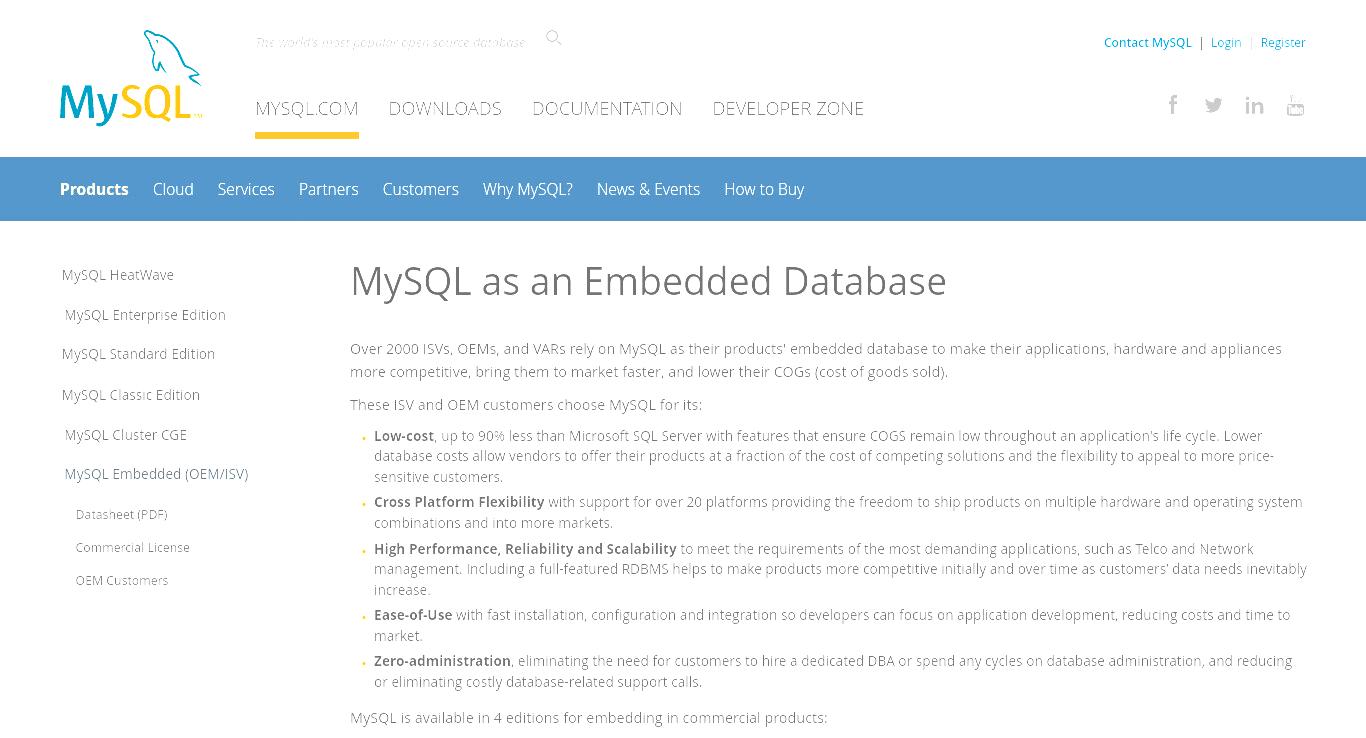
Task: Open the Why MySQL? menu
Action: 528,189
